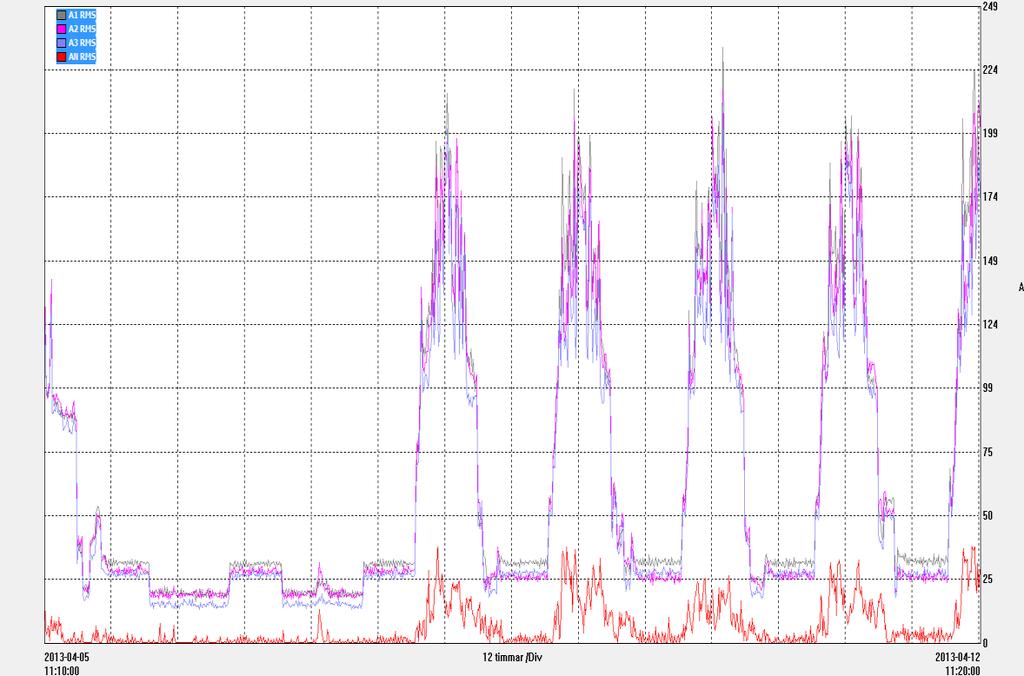The image size is (1024, 676).
Task: Click the '249' y-axis value
Action: click(x=990, y=7)
